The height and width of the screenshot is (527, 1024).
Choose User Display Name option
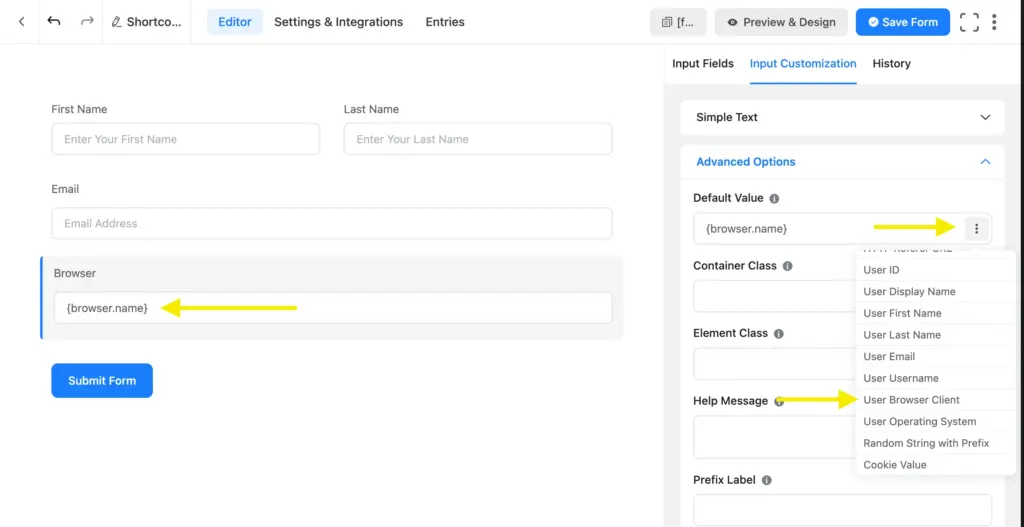[x=935, y=292]
